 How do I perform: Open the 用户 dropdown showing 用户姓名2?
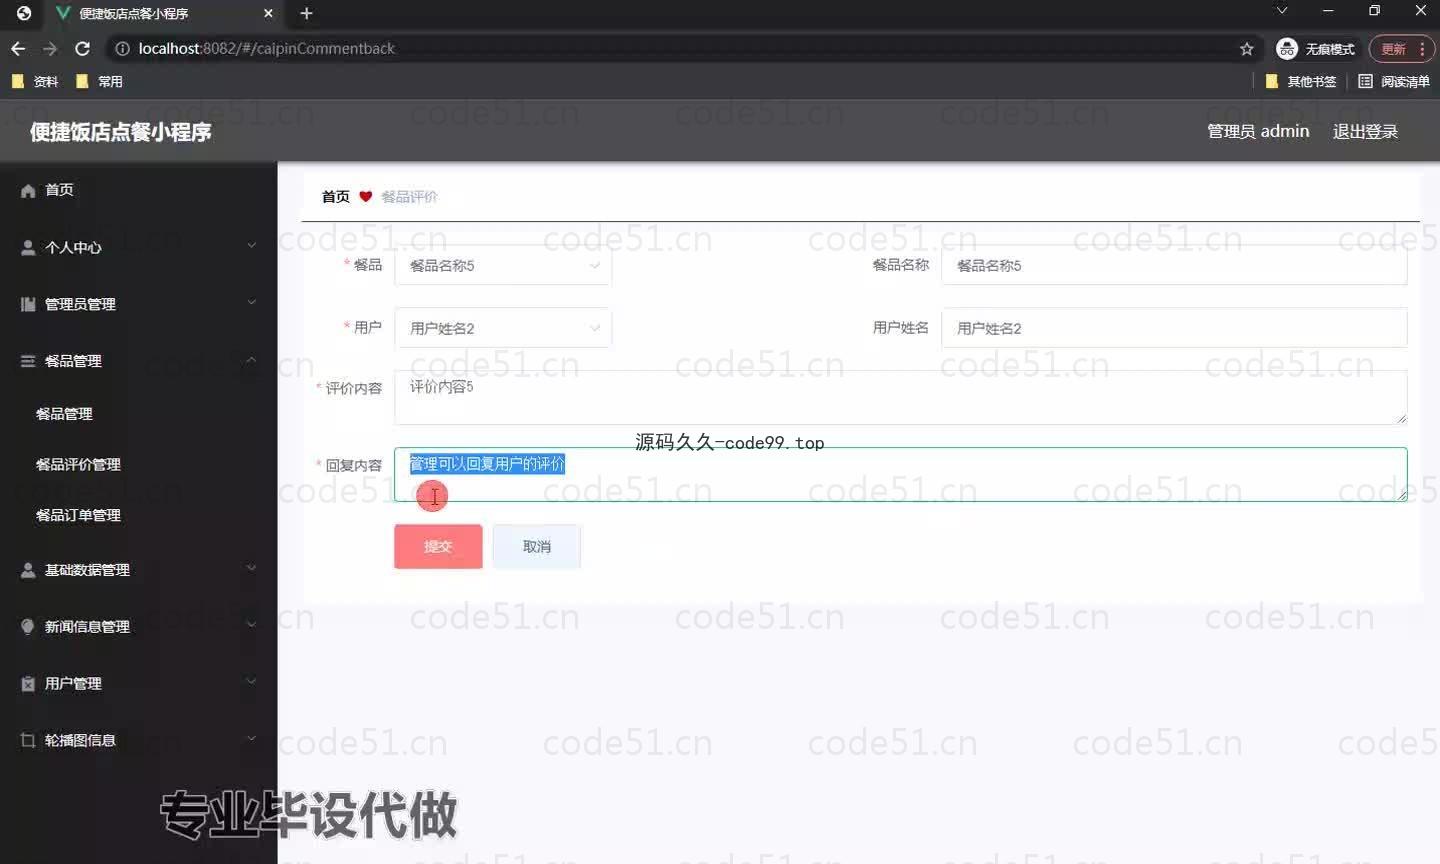tap(503, 328)
